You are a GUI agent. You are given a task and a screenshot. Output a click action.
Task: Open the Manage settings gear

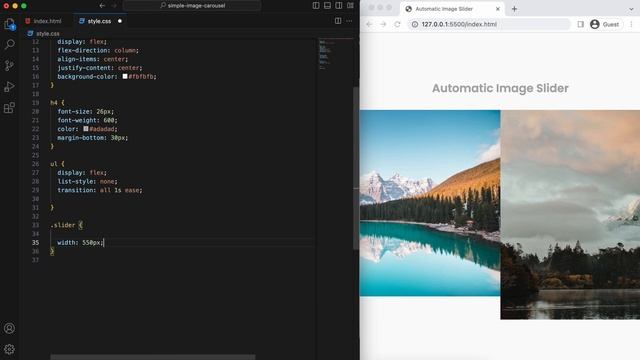9,349
